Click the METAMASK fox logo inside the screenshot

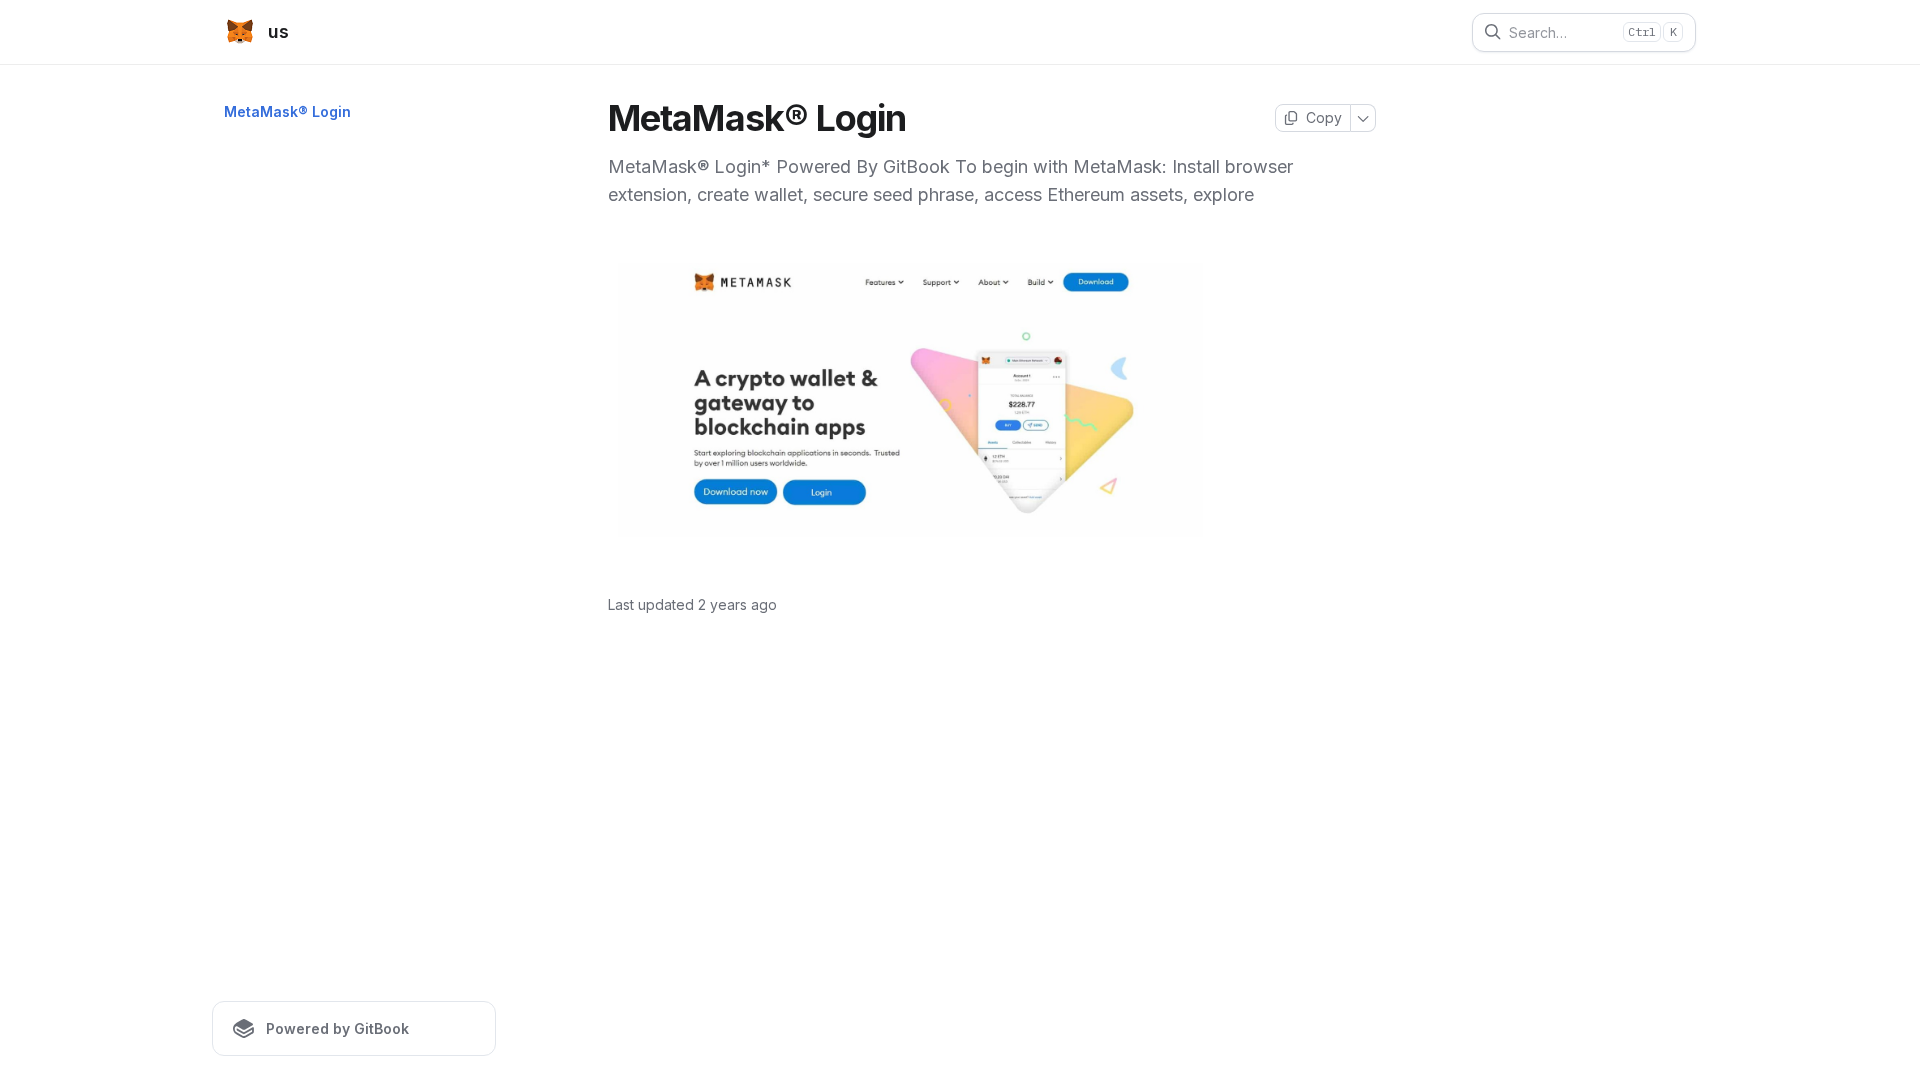pos(705,282)
